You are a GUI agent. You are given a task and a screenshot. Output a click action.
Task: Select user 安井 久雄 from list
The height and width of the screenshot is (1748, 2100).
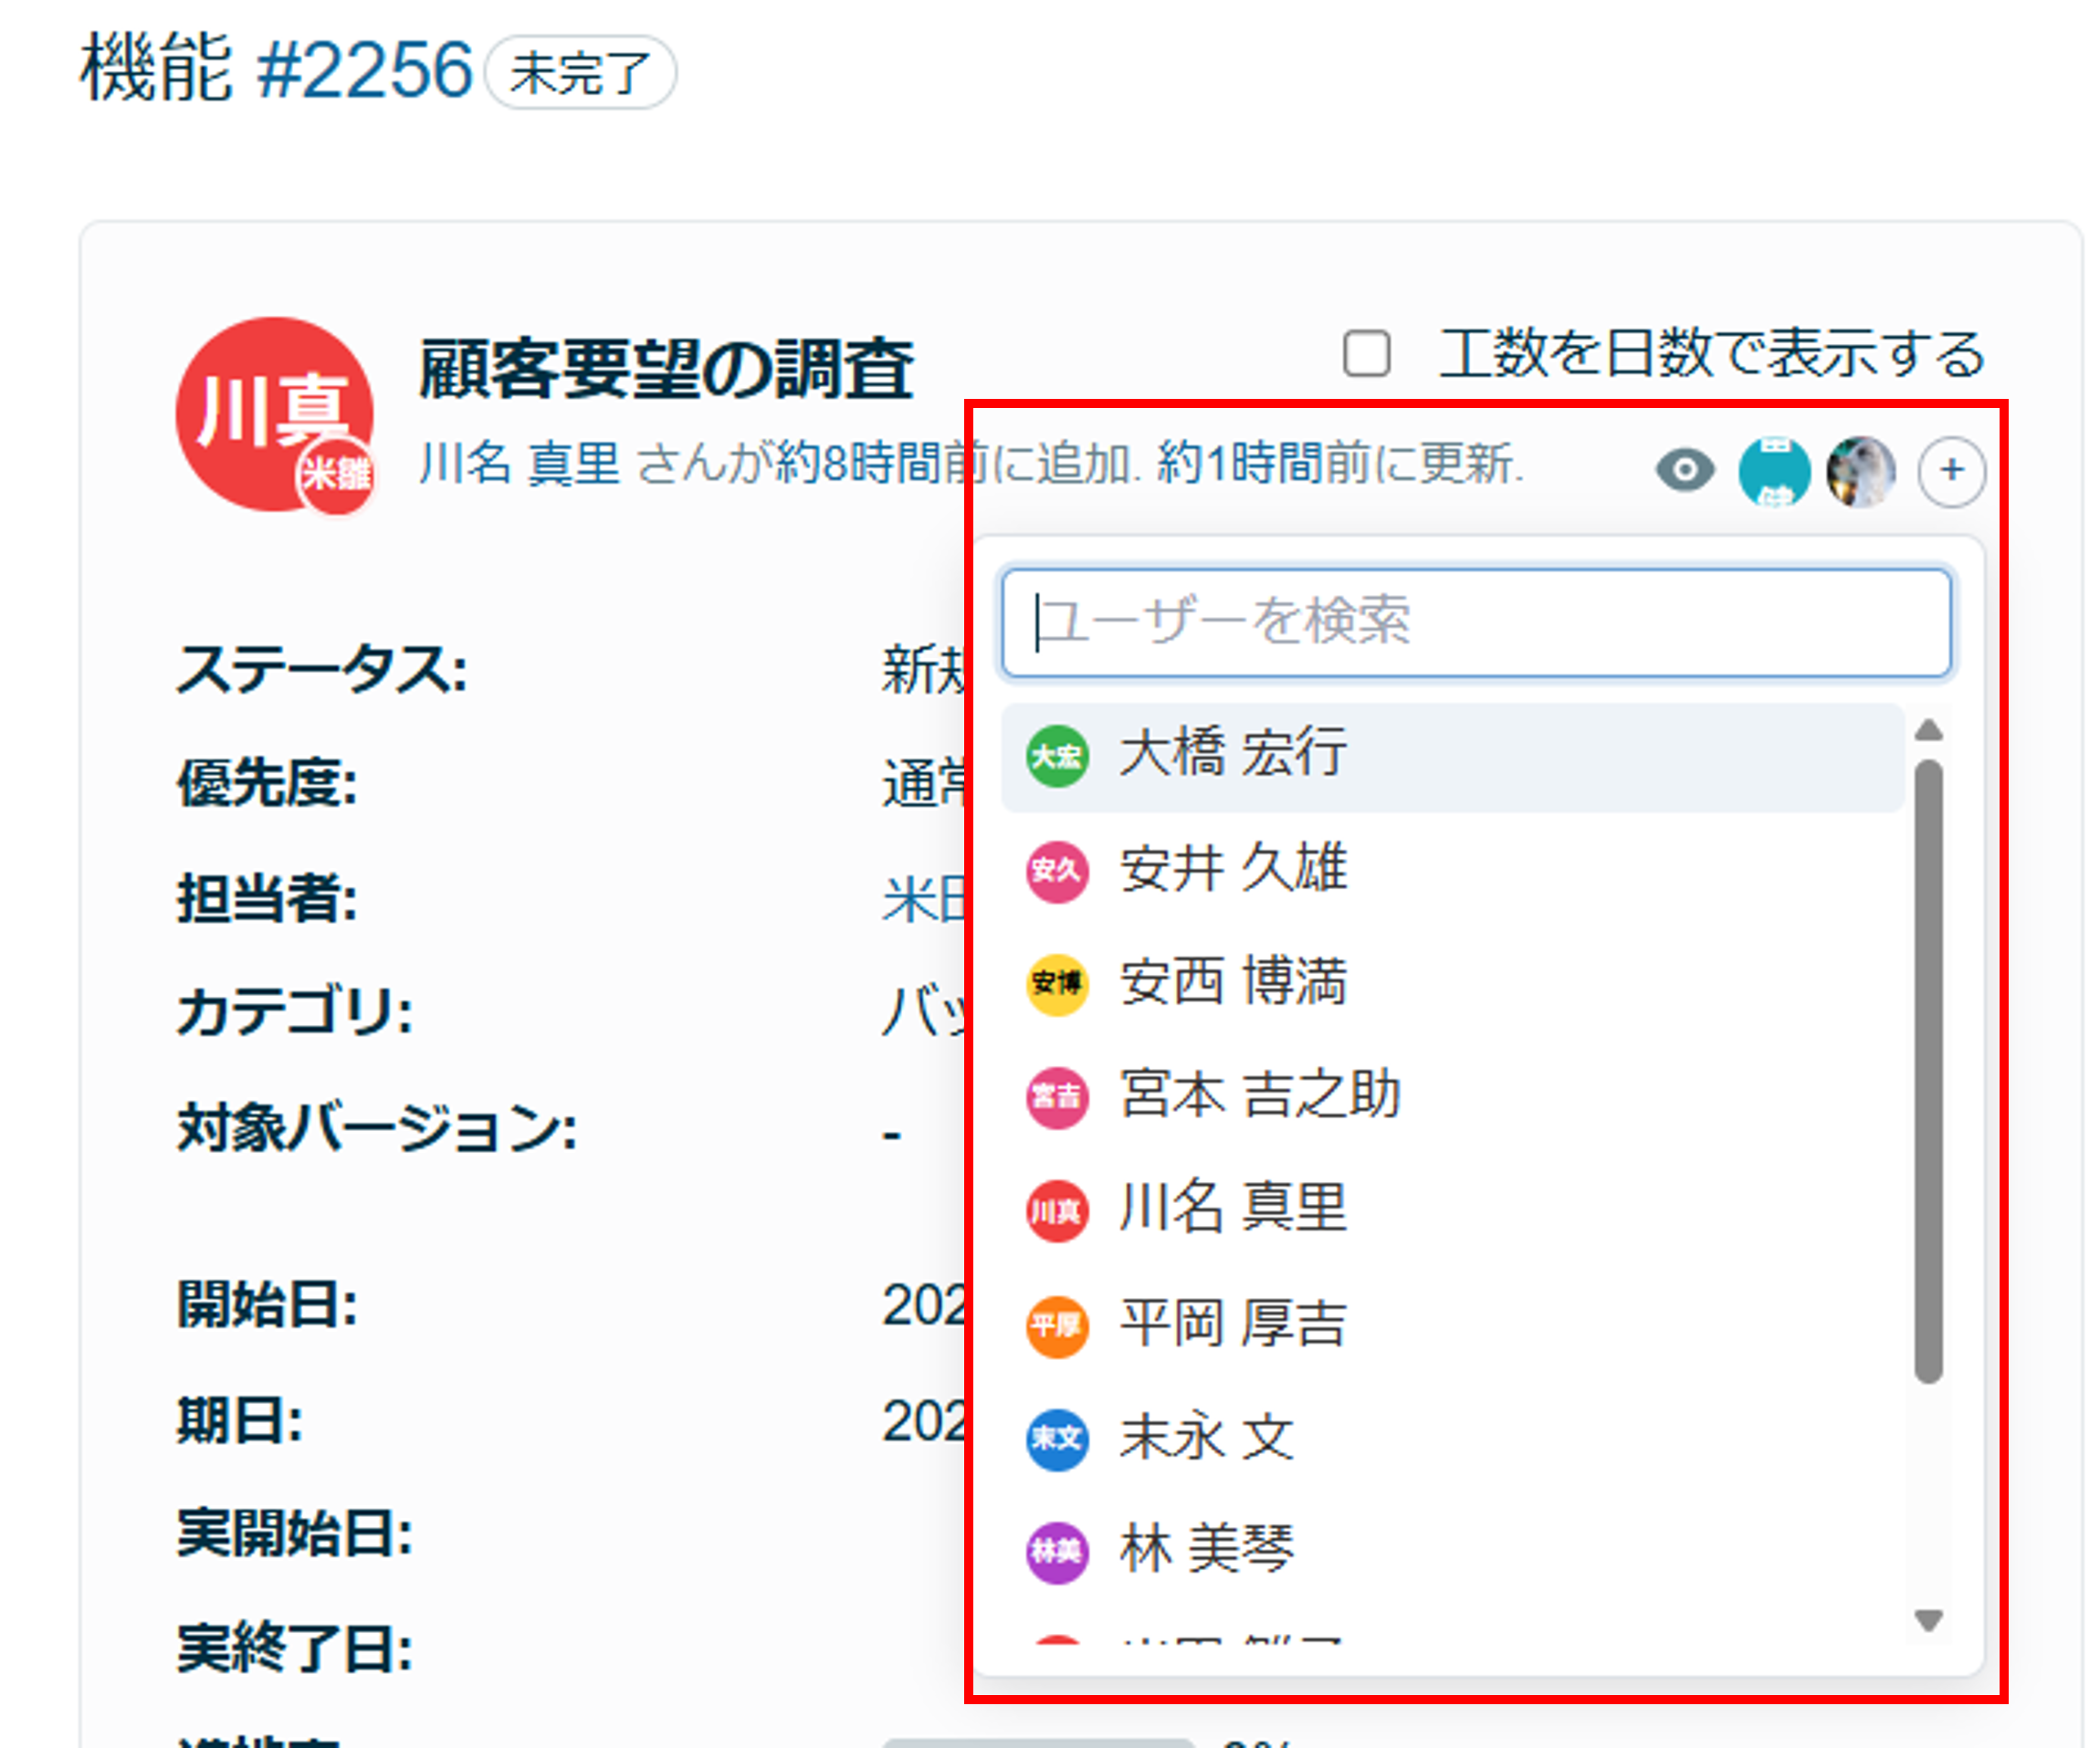(x=1452, y=869)
